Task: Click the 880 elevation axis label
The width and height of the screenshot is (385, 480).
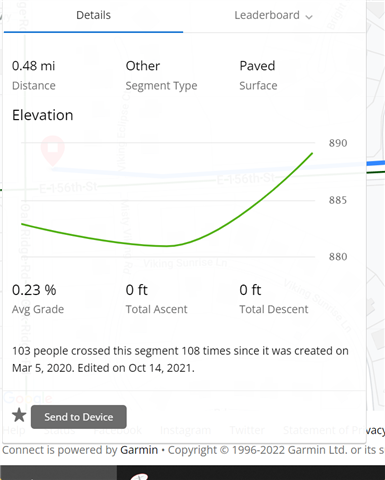Action: [338, 257]
